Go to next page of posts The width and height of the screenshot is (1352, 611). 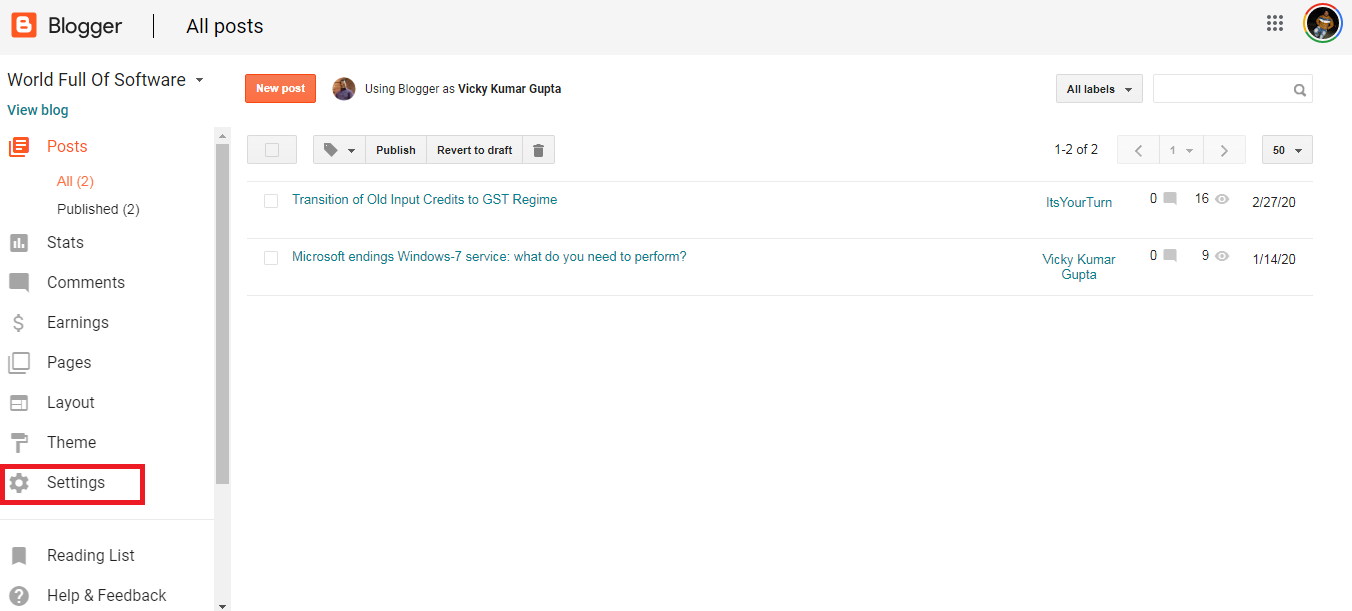point(1224,150)
